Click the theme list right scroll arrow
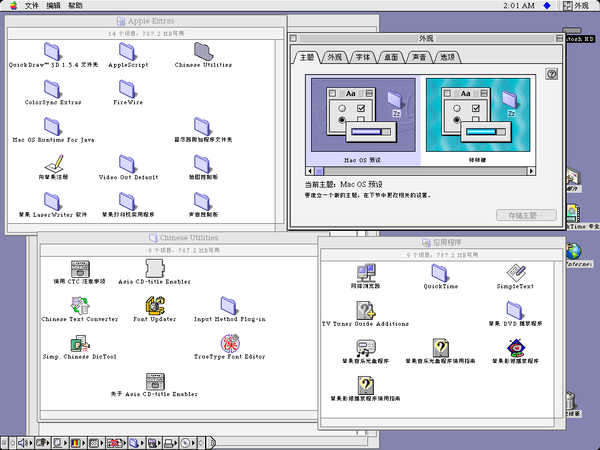Image resolution: width=600 pixels, height=450 pixels. click(531, 171)
